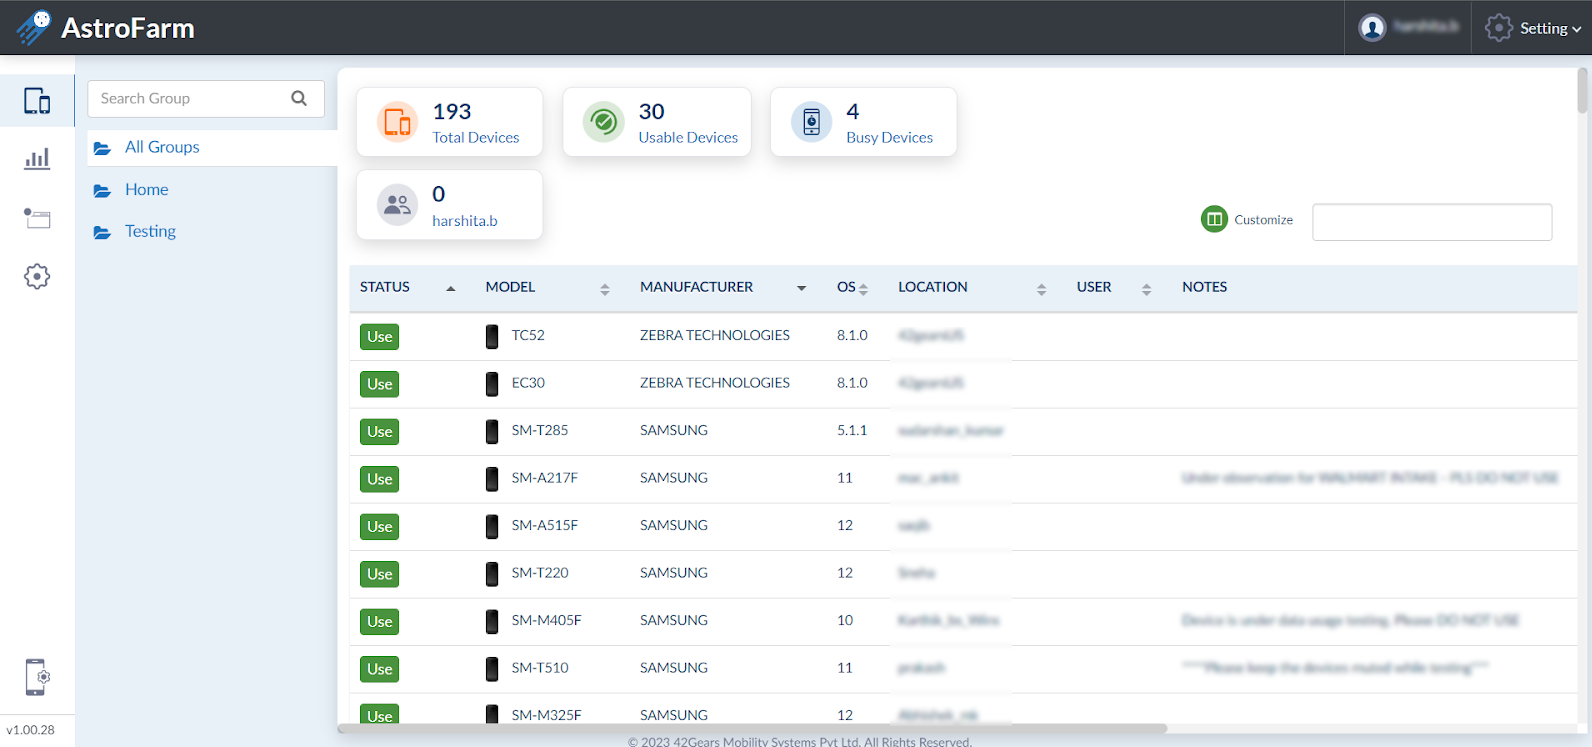The height and width of the screenshot is (747, 1592).
Task: Click the Search Group input field
Action: tap(206, 99)
